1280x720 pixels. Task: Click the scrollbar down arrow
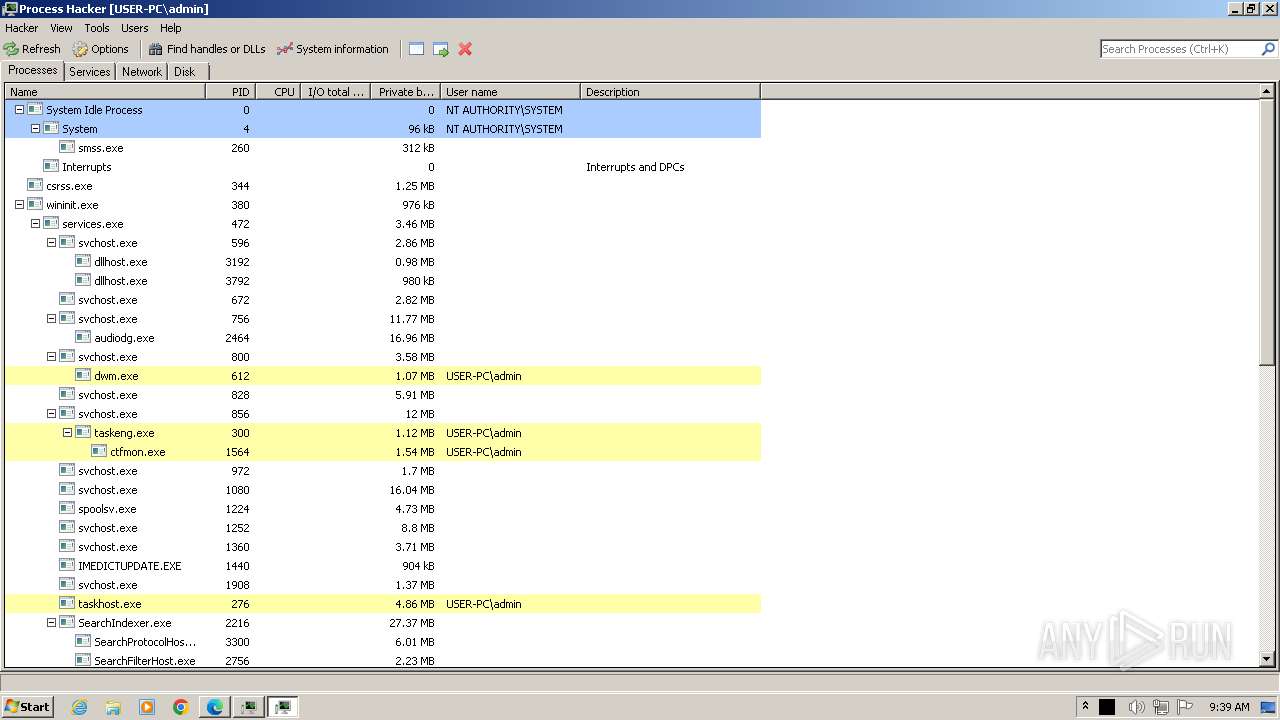(1268, 660)
